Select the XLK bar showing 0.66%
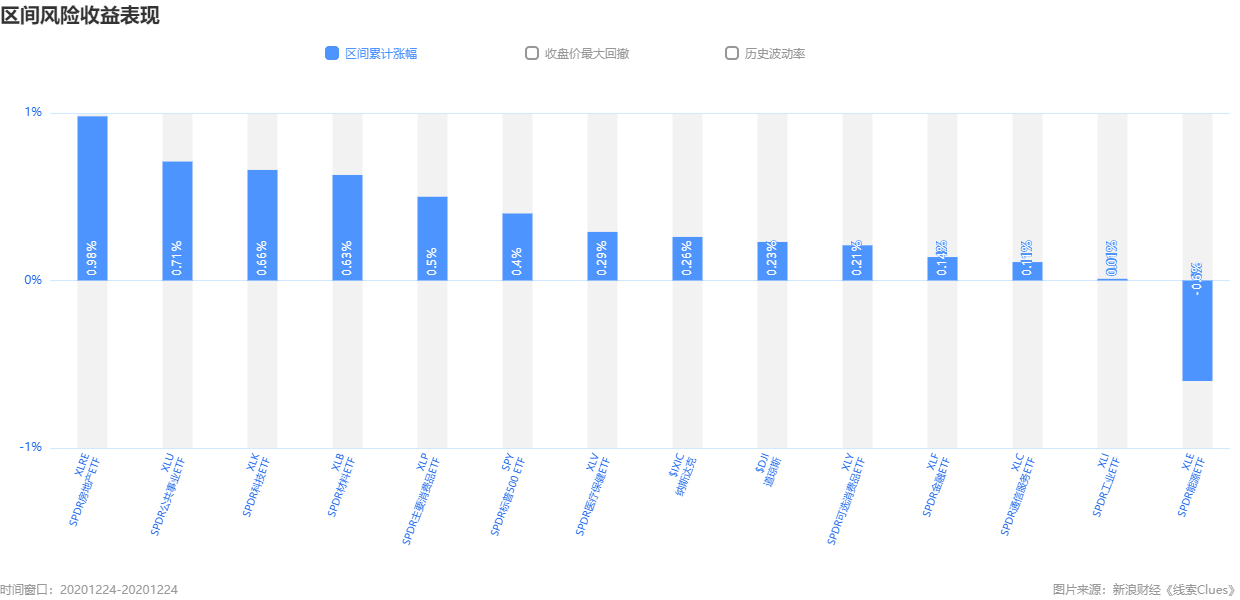The width and height of the screenshot is (1240, 600). point(262,225)
